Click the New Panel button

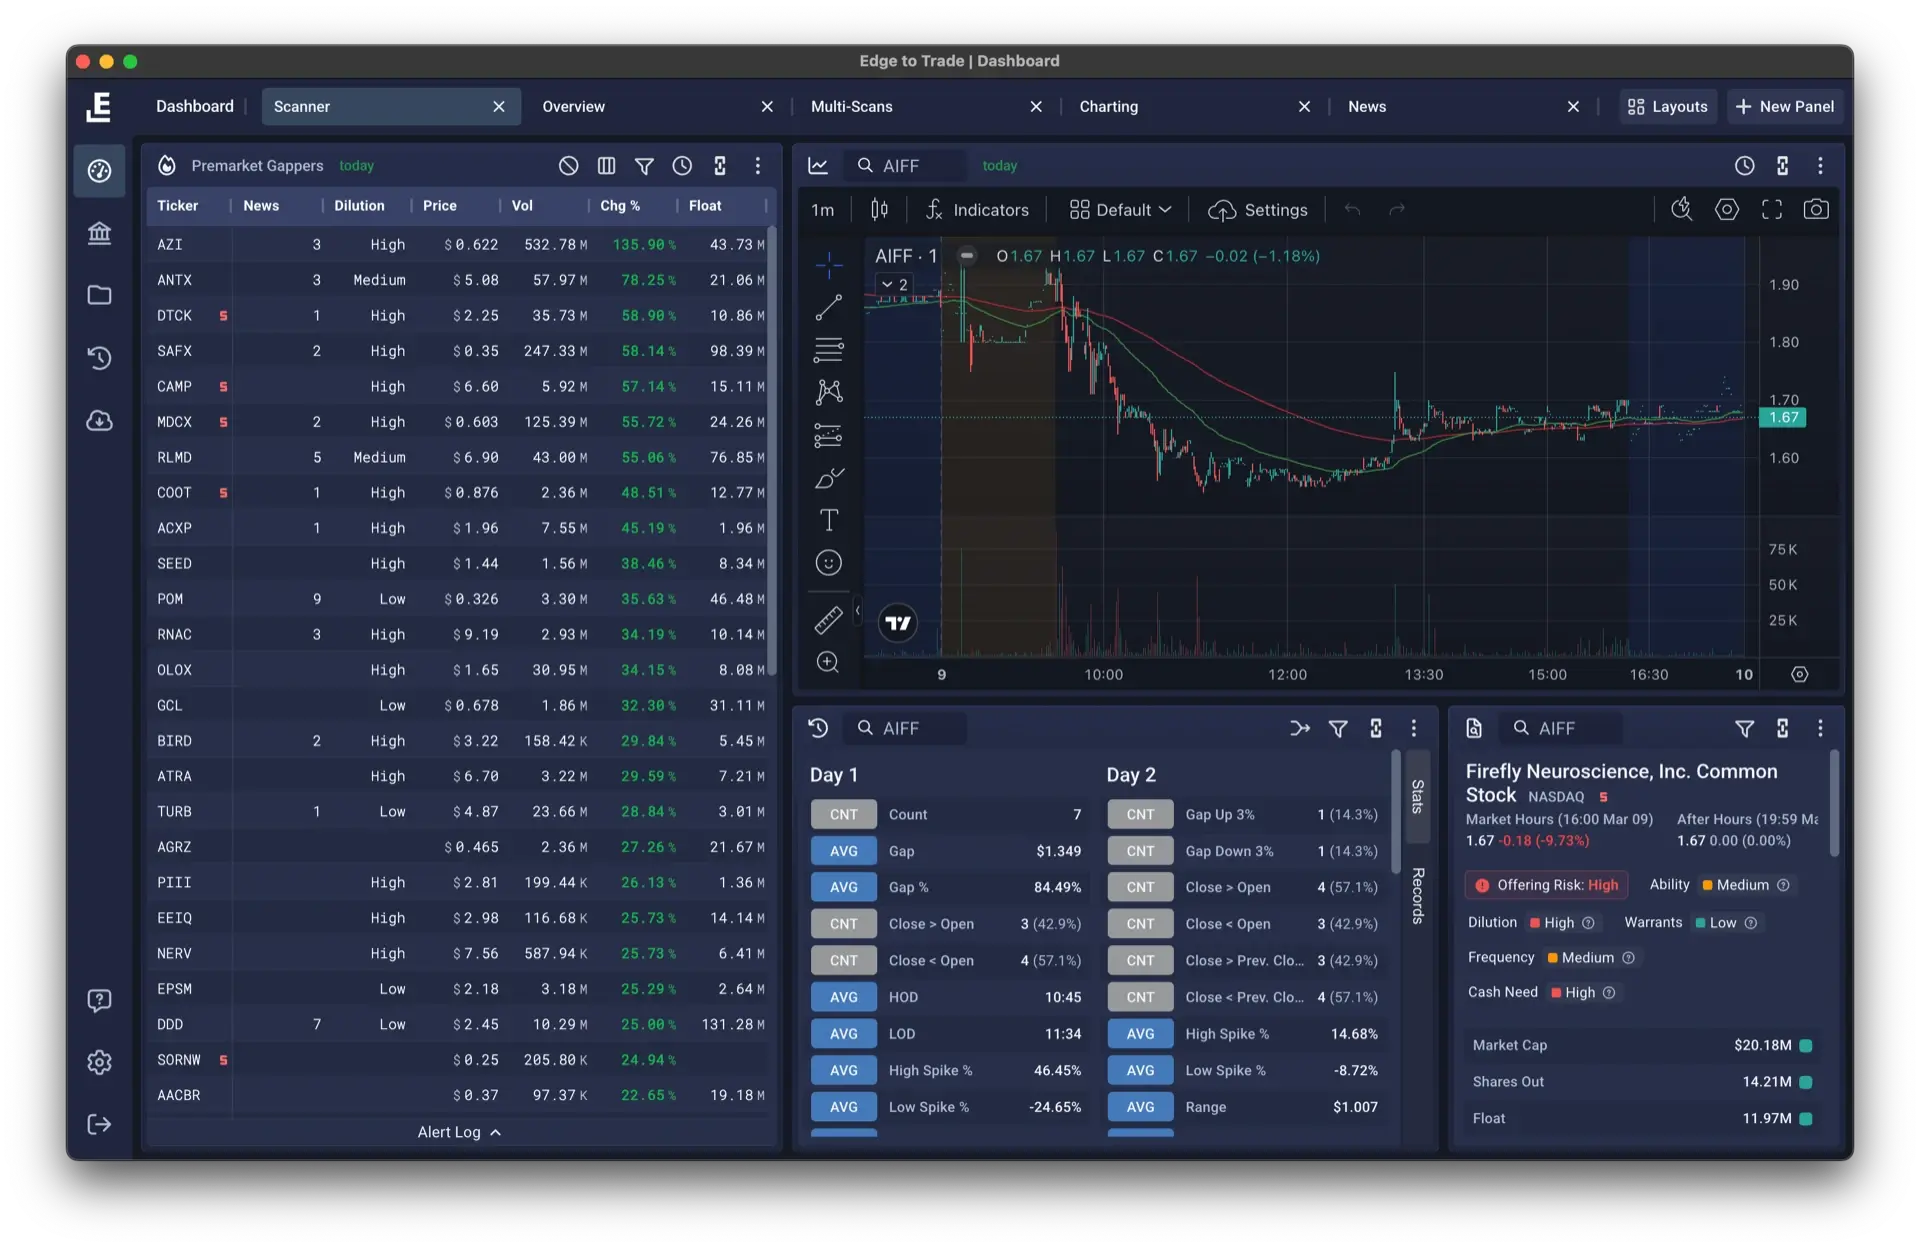tap(1785, 107)
